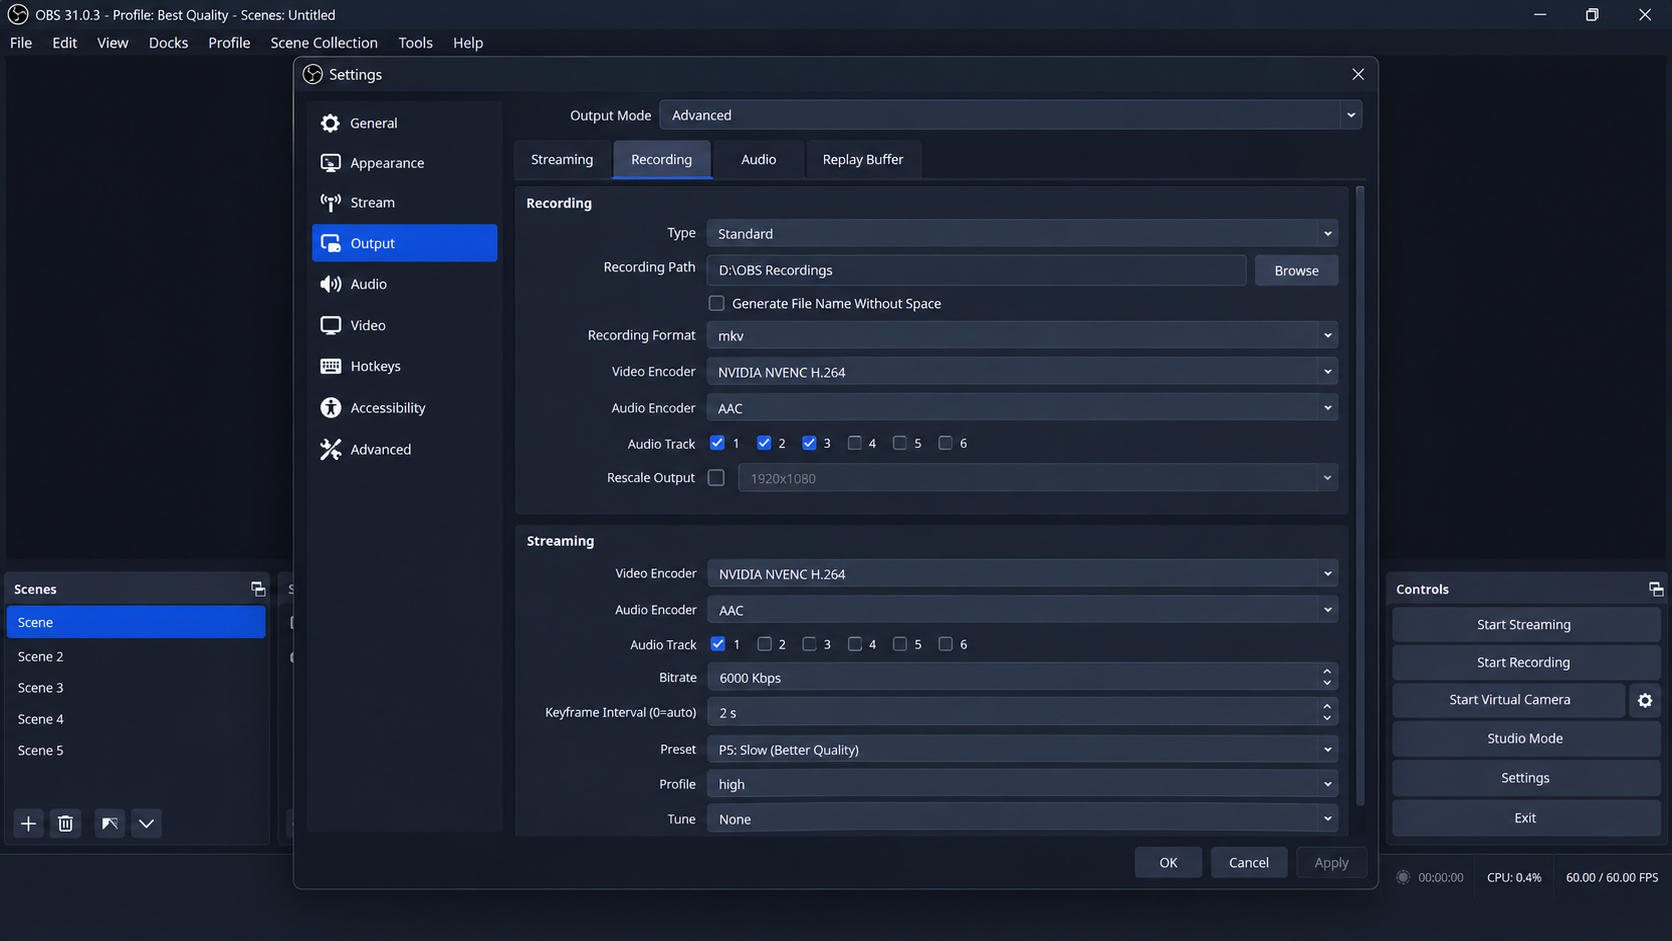
Task: Open the Docks menu
Action: (x=168, y=43)
